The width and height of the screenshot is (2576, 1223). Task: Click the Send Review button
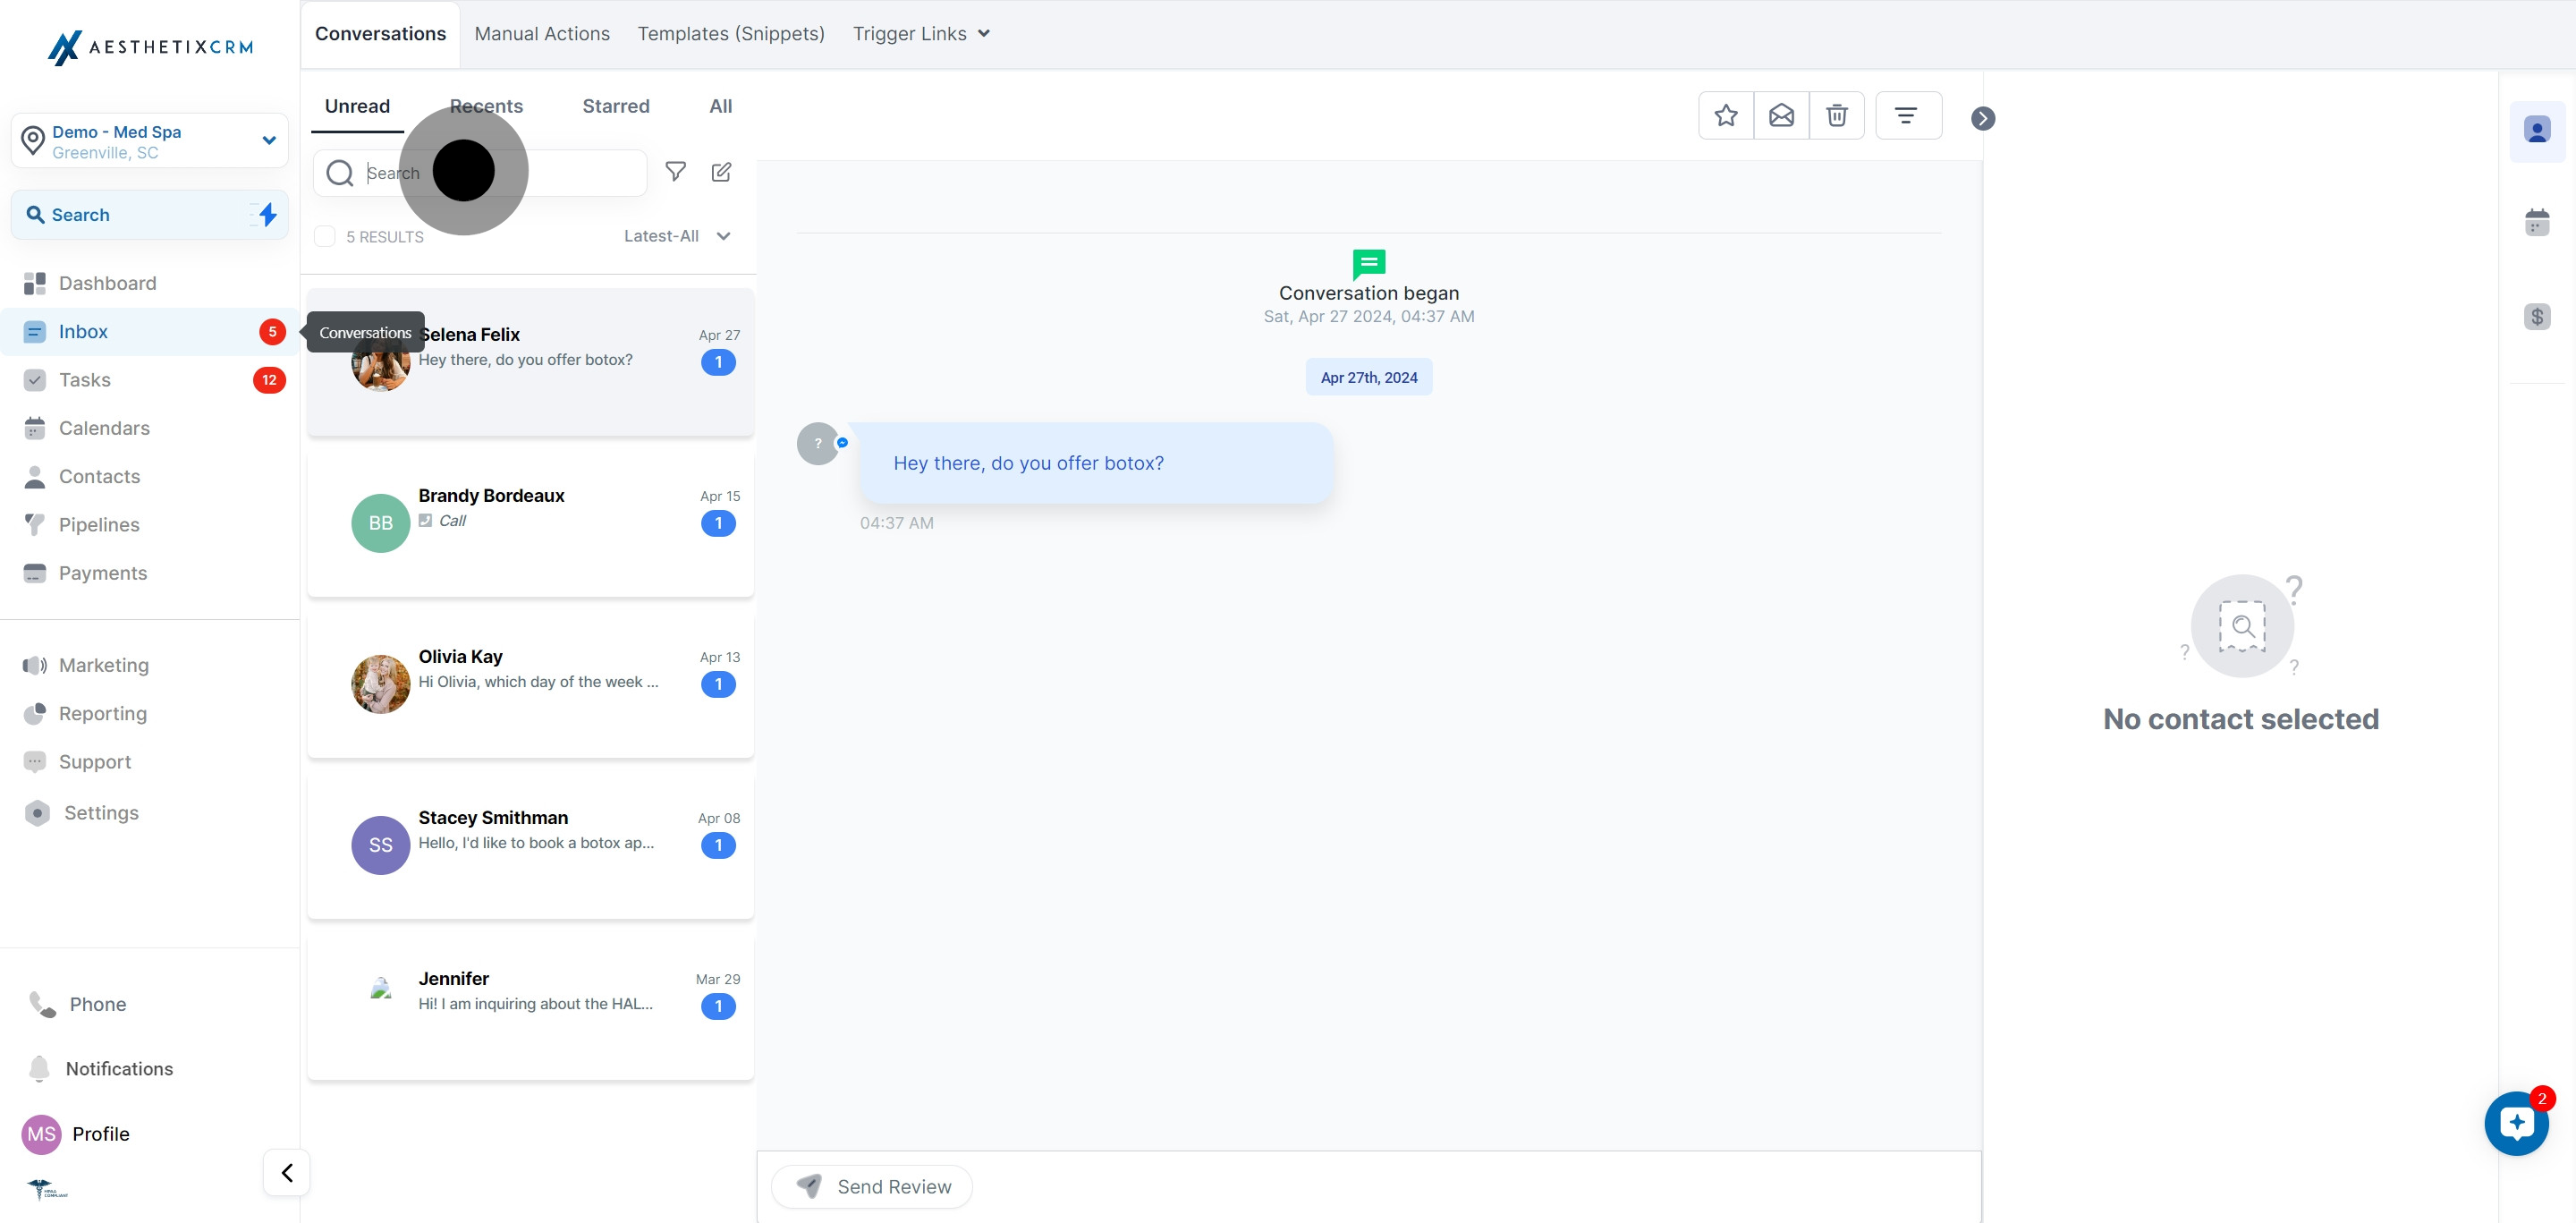click(x=872, y=1186)
